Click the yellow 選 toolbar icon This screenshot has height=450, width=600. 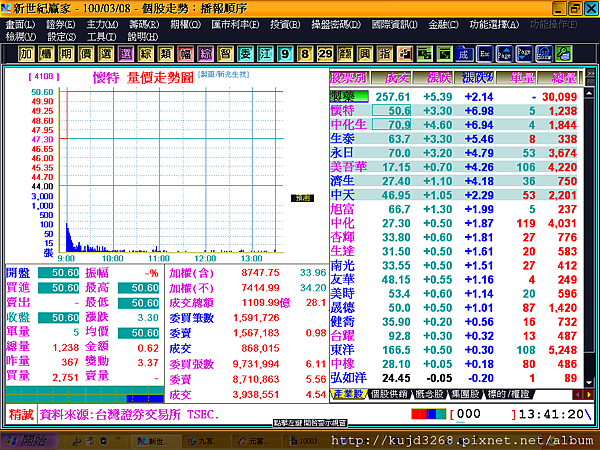[x=106, y=54]
